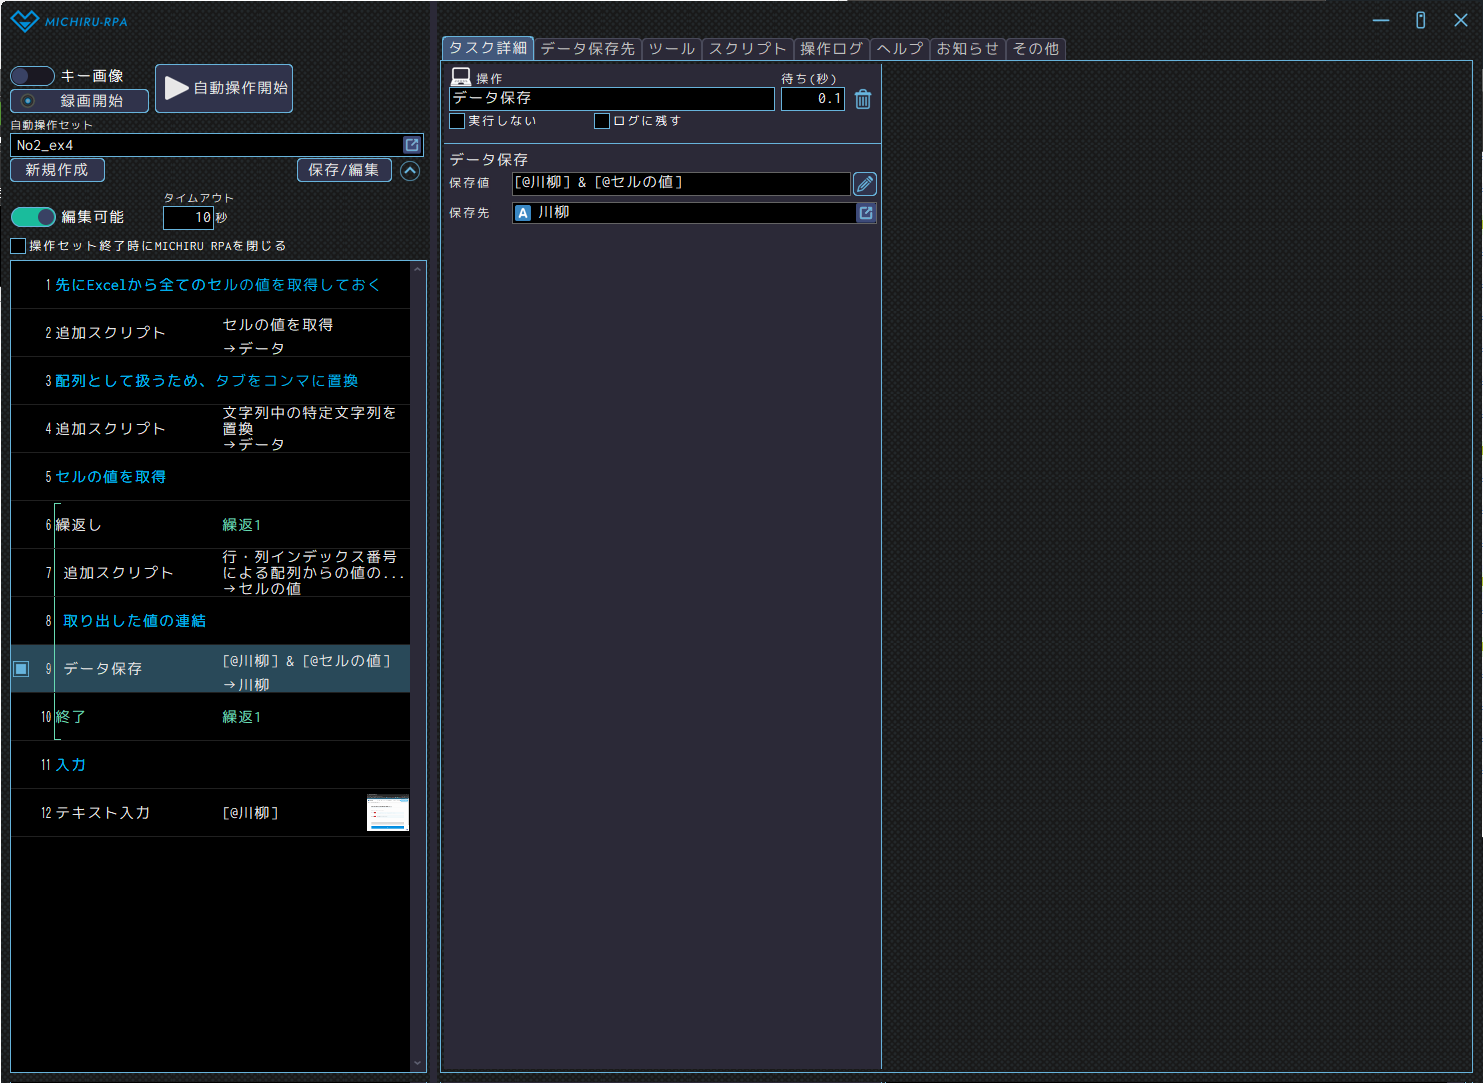This screenshot has width=1483, height=1083.
Task: Click the pencil edit icon beside 保存値
Action: point(865,184)
